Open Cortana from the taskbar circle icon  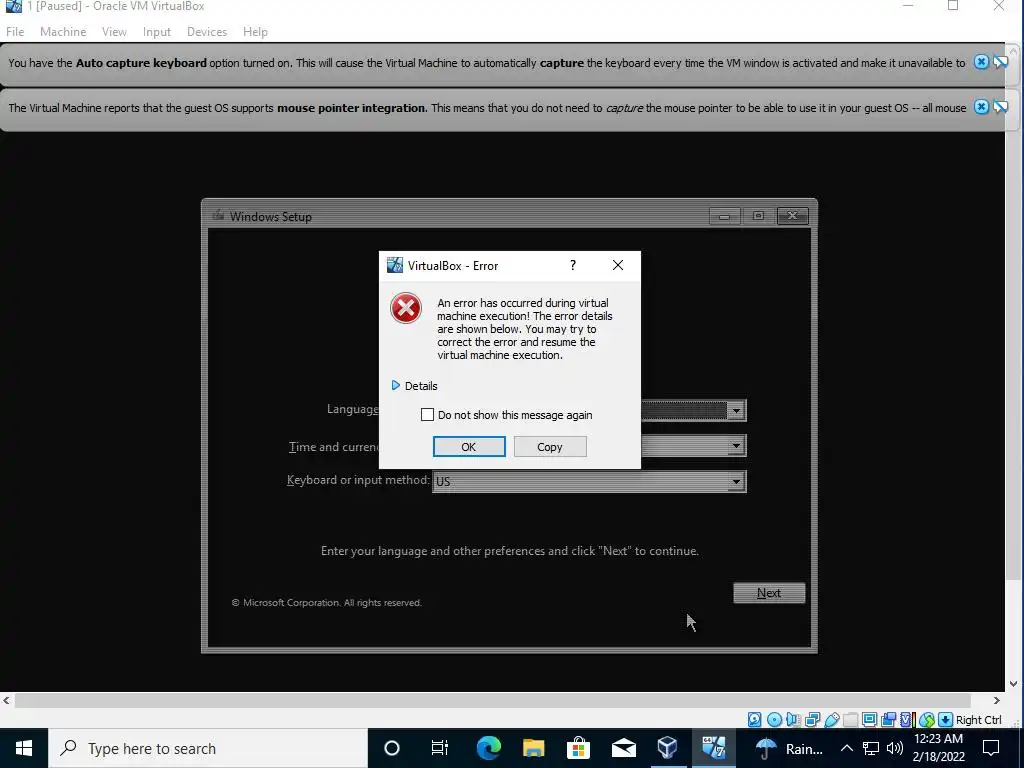[392, 748]
